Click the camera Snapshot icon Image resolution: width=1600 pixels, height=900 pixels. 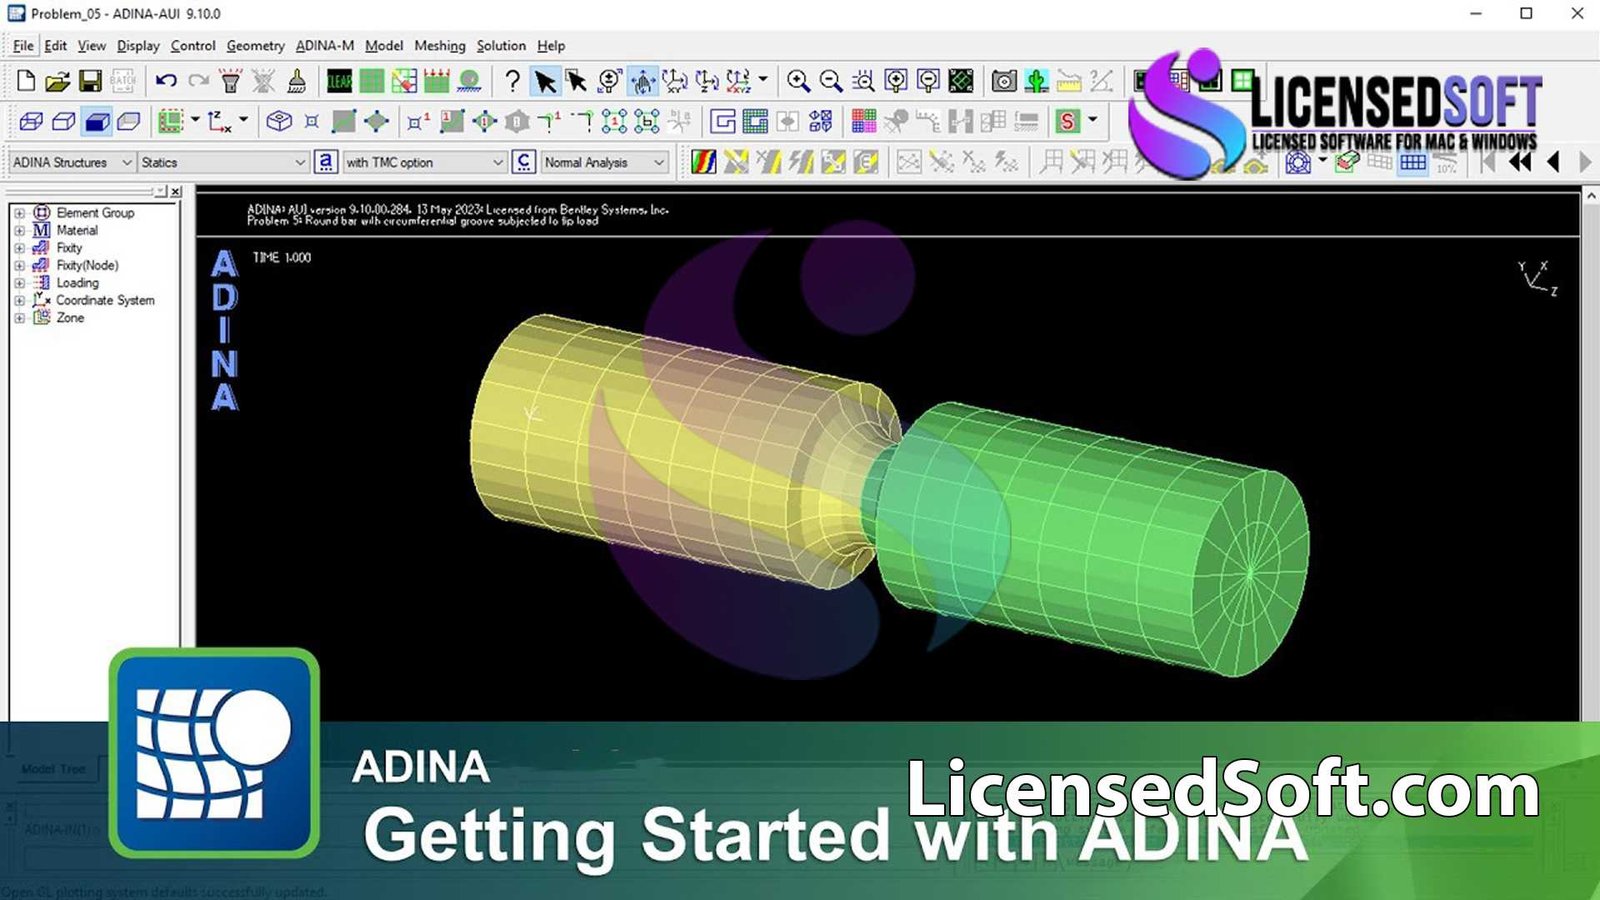click(x=1004, y=81)
